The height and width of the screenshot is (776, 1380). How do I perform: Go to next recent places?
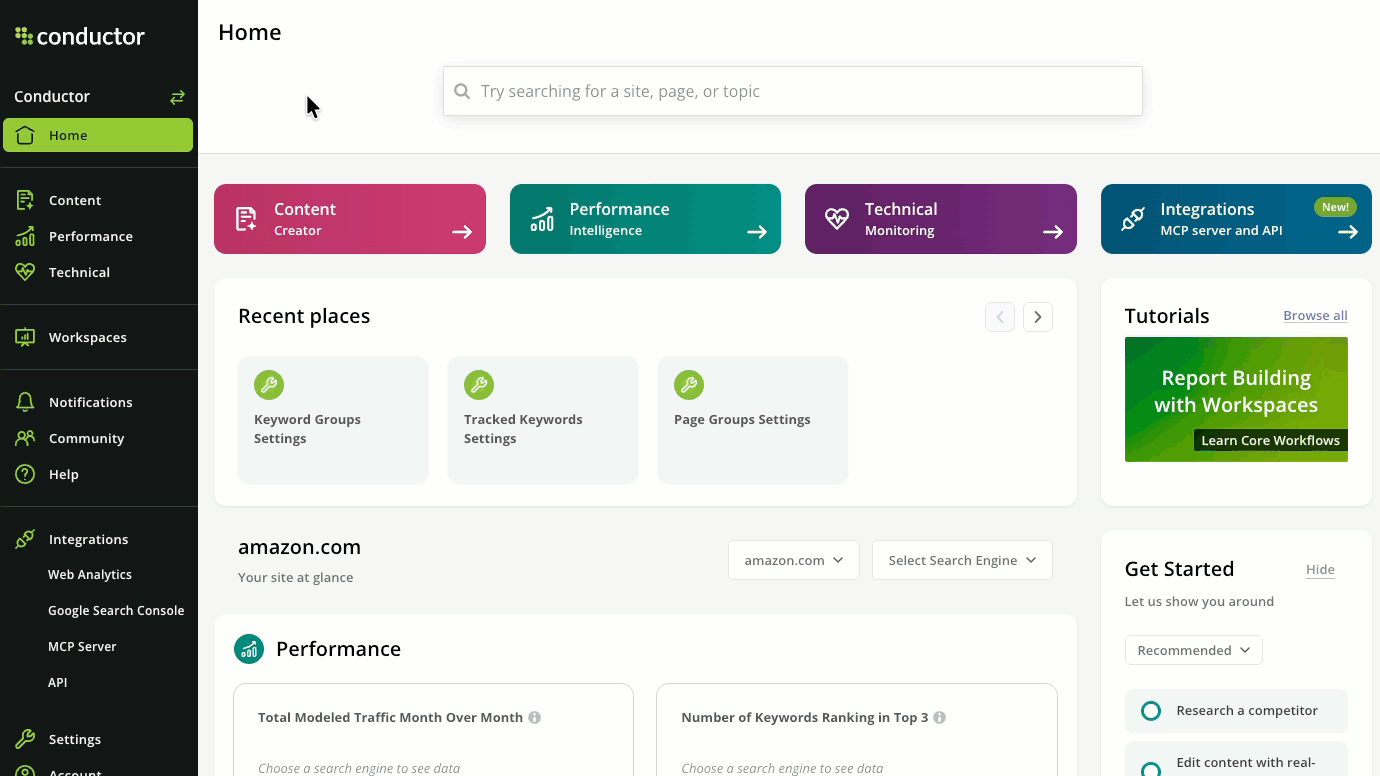[1038, 317]
